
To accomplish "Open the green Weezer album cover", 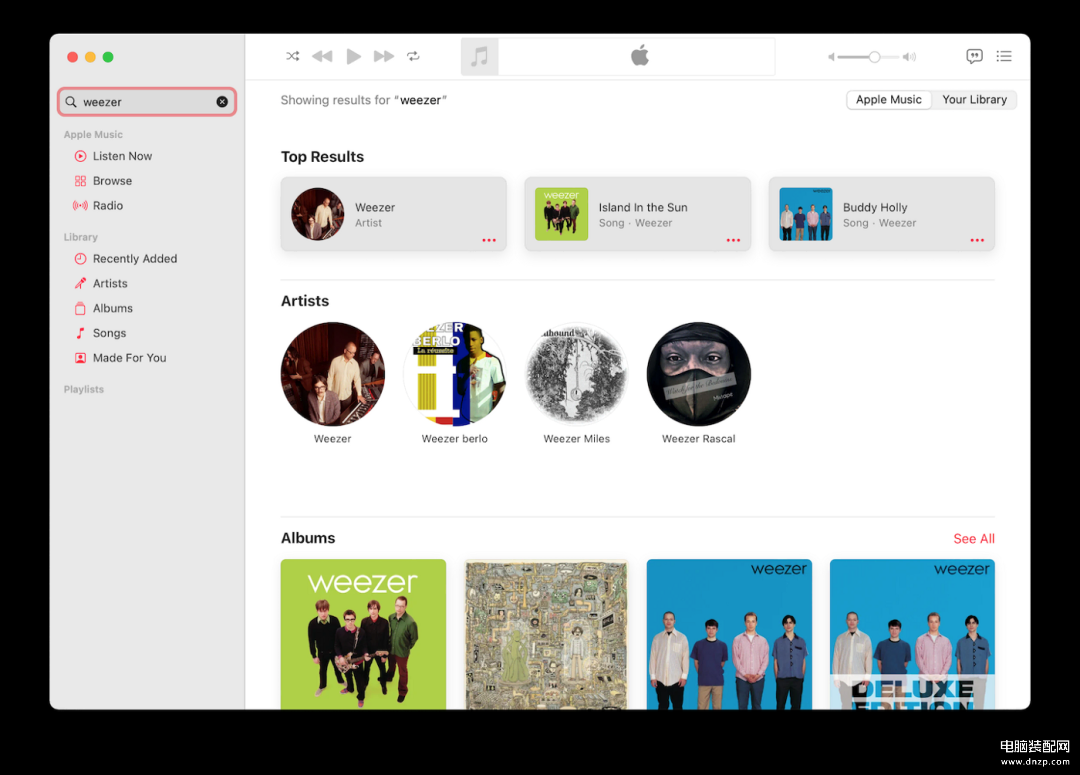I will [x=364, y=634].
